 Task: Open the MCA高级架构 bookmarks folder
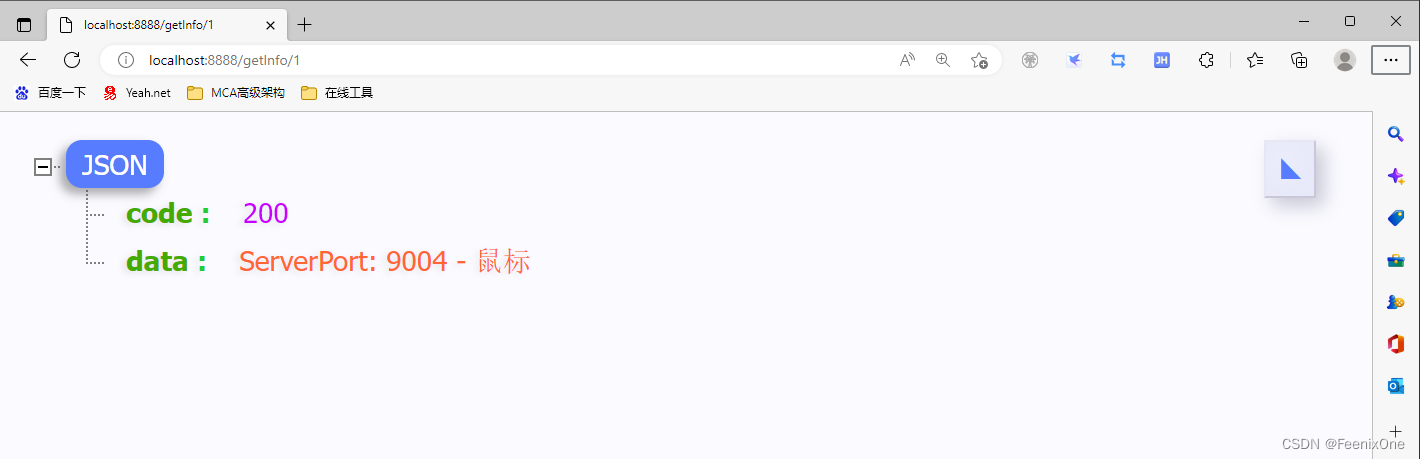tap(236, 93)
